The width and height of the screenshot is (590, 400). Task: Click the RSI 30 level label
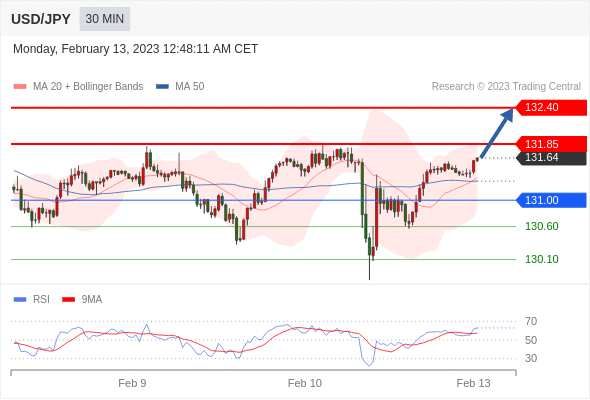tap(531, 358)
